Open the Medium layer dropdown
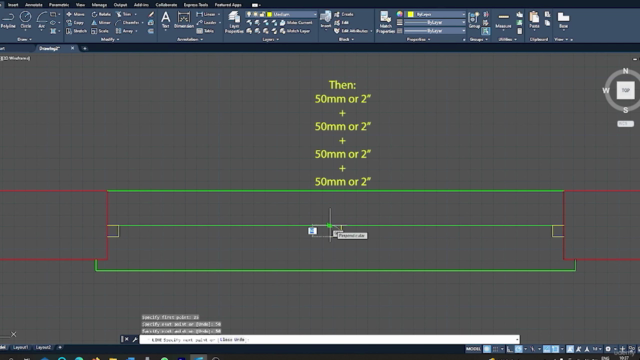This screenshot has height=360, width=640. click(x=281, y=14)
